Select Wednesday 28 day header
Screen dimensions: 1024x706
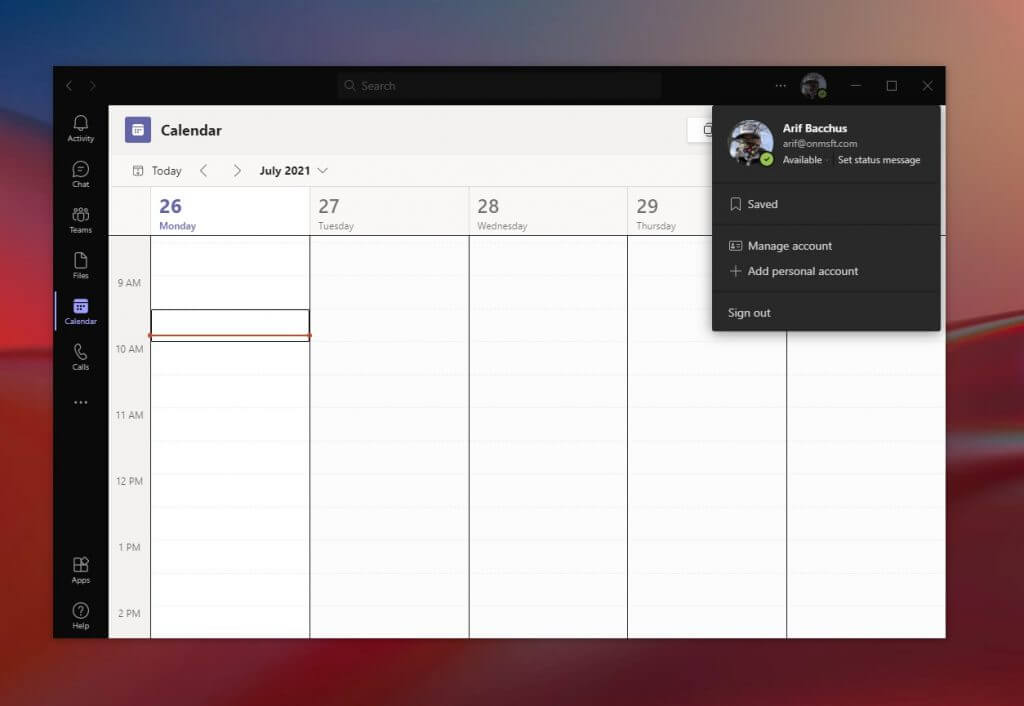pyautogui.click(x=548, y=212)
